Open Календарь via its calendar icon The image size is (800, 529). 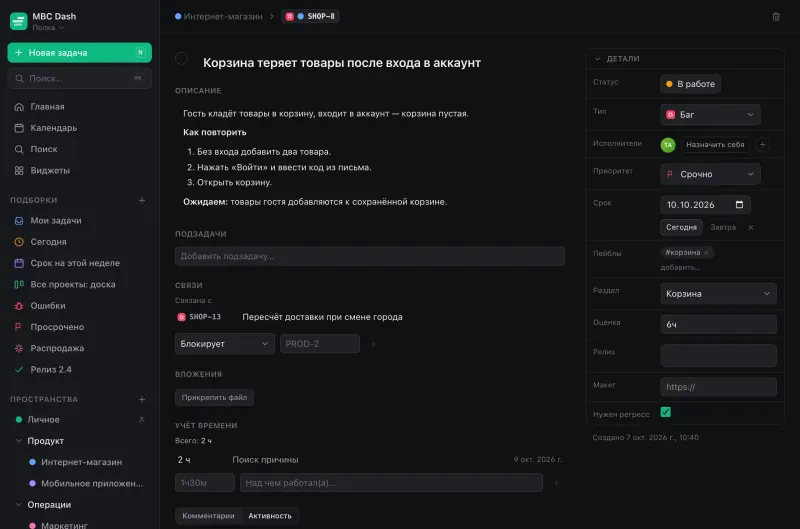pos(19,128)
